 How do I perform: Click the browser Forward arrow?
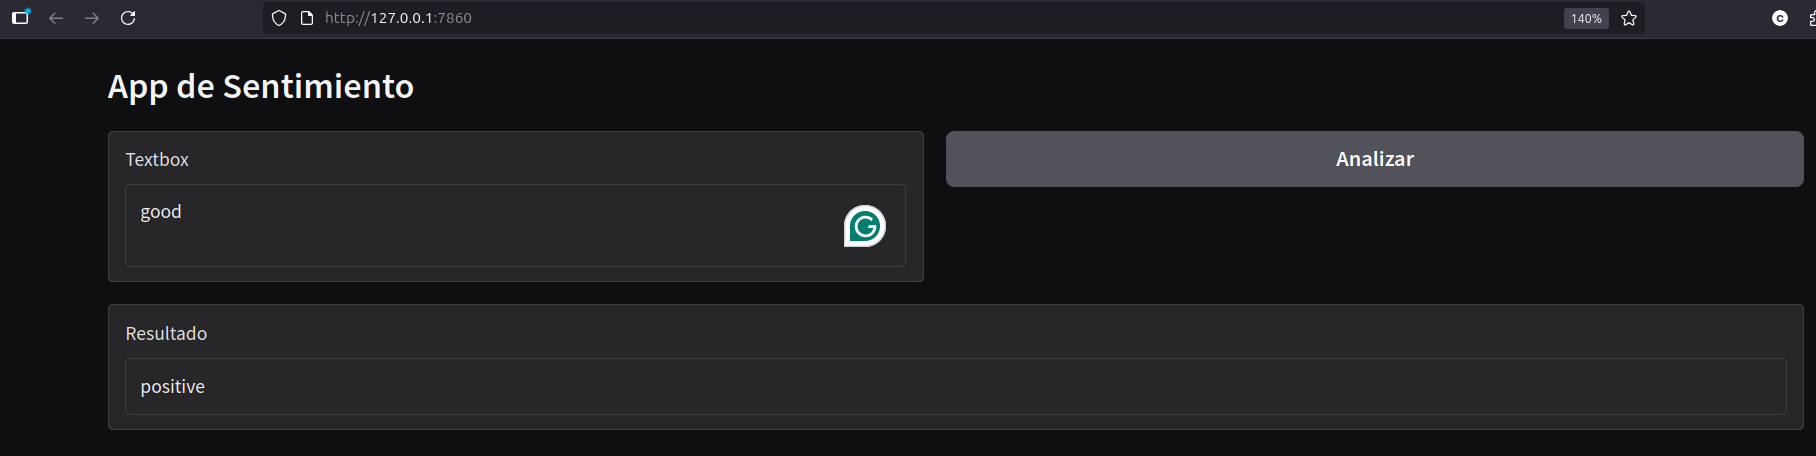coord(92,18)
